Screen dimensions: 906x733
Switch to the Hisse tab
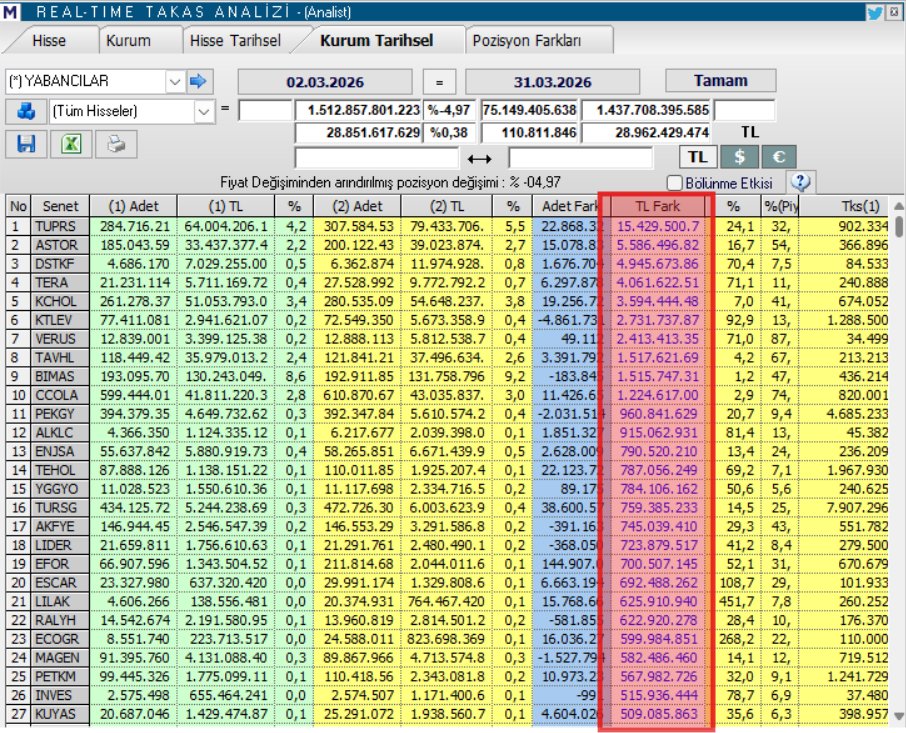49,40
